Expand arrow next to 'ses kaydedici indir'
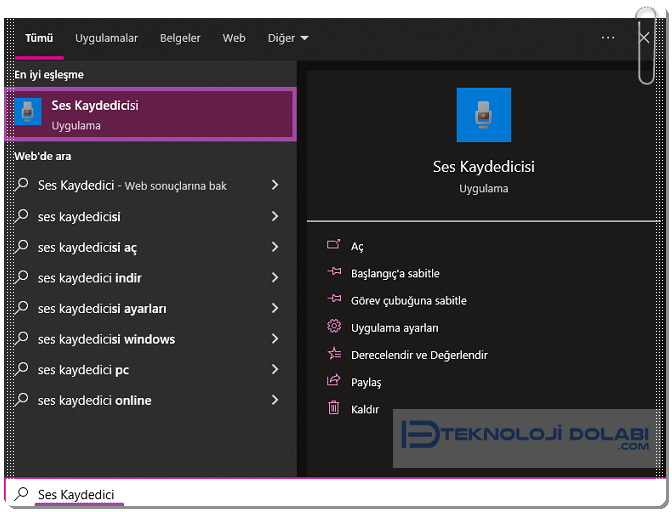Viewport: 672px width, 512px height. point(275,278)
